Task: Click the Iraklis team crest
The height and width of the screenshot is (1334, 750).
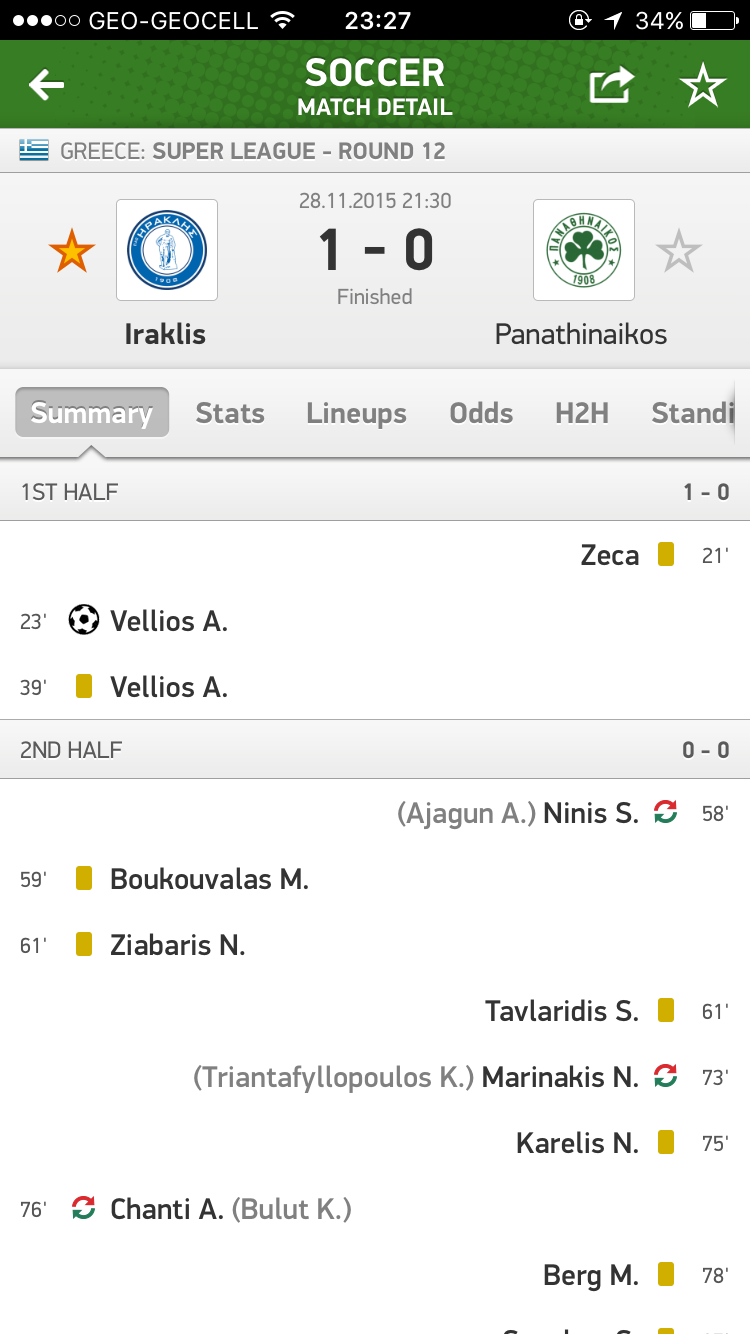Action: [167, 250]
